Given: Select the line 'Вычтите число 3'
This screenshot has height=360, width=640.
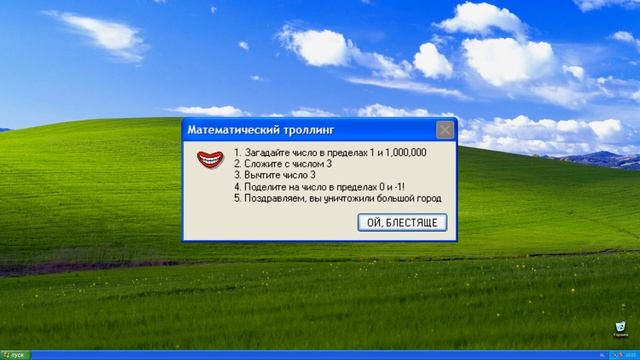Looking at the screenshot, I should [275, 175].
